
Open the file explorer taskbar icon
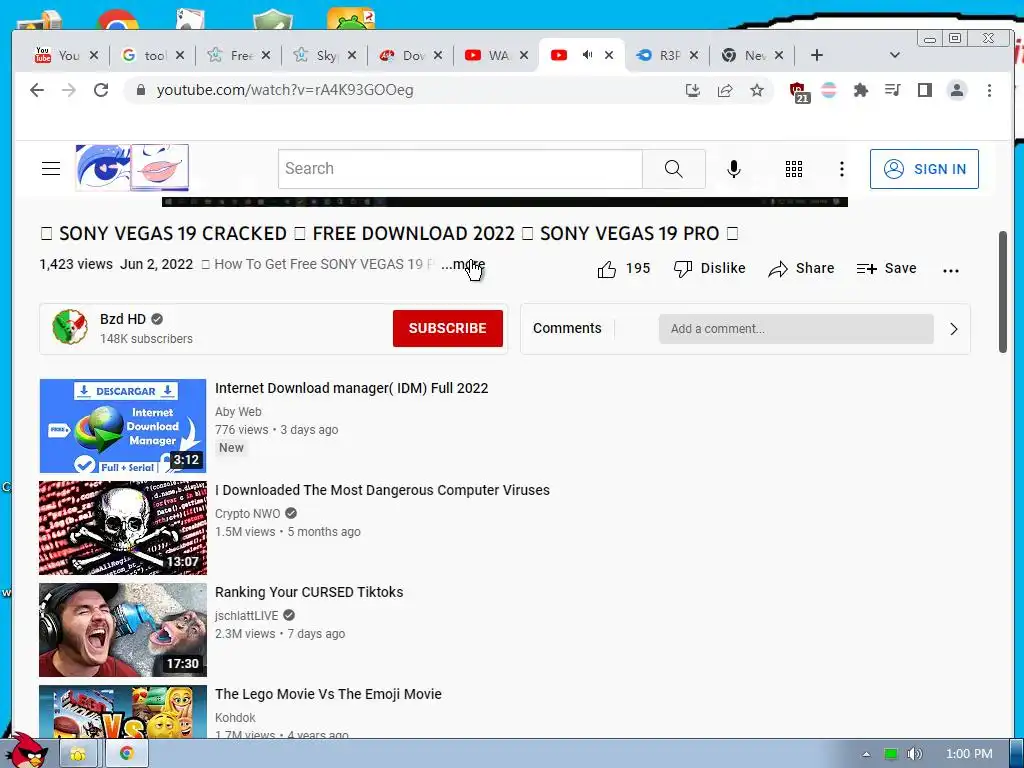coord(78,754)
